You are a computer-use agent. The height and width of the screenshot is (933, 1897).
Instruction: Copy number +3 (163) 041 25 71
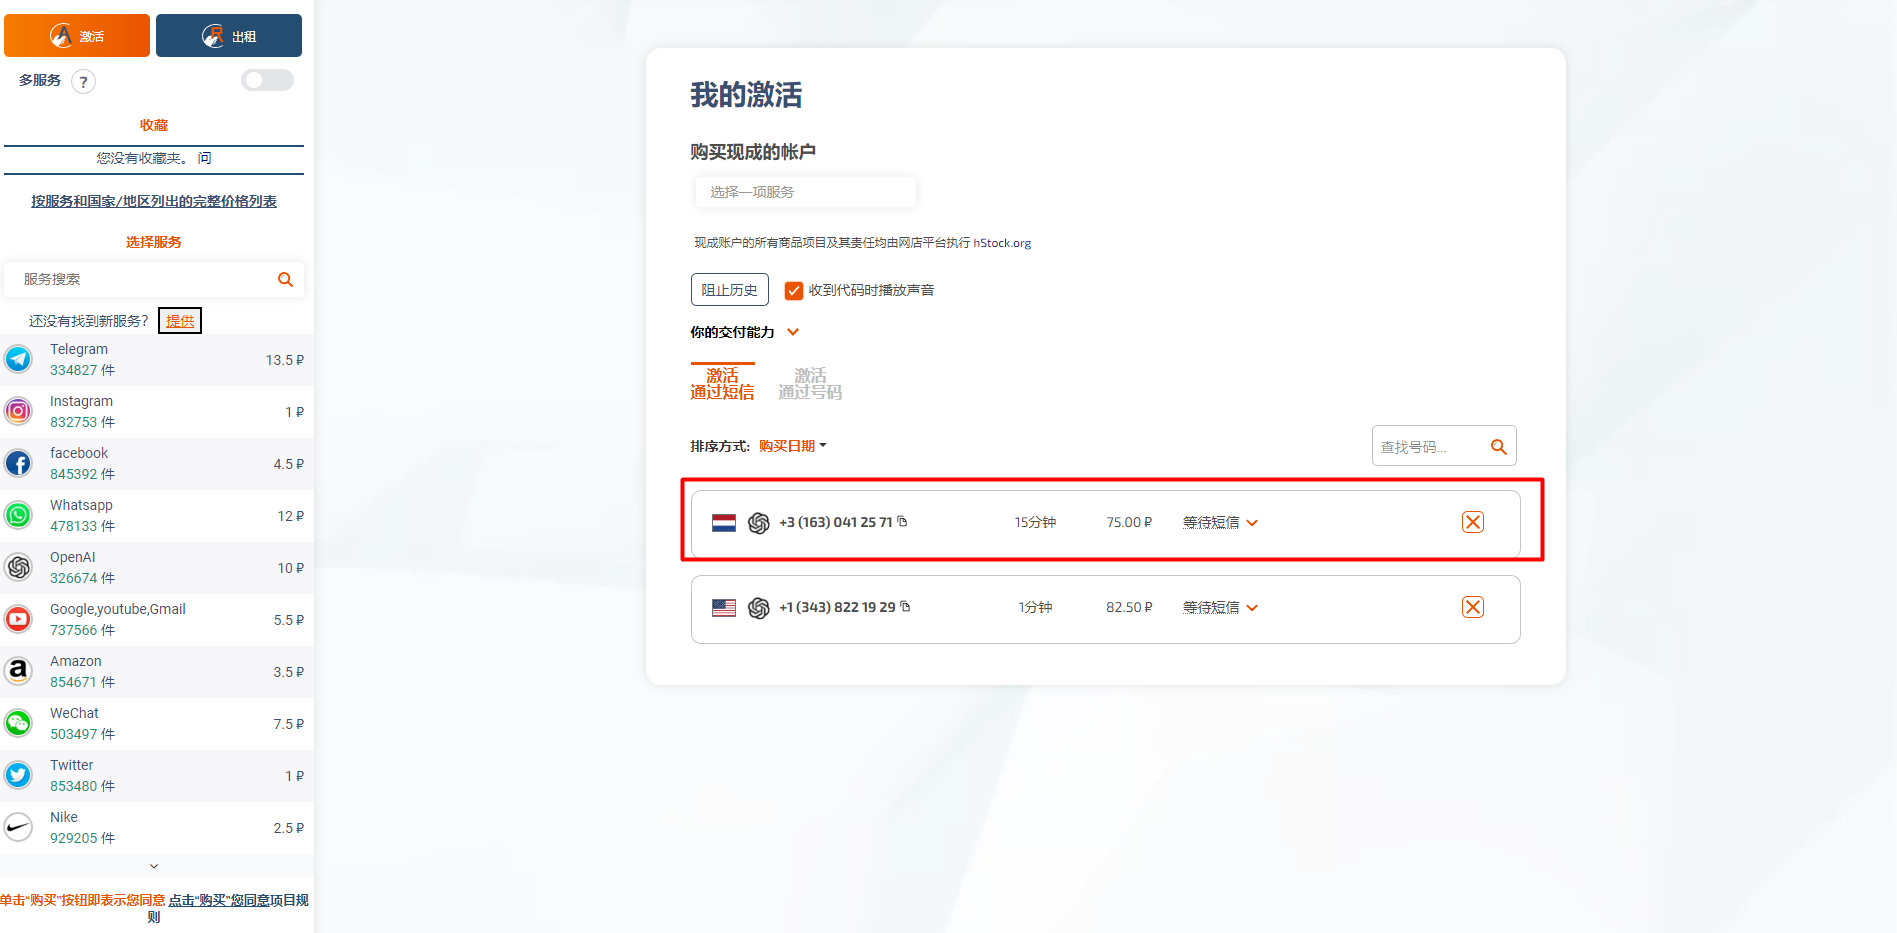(x=902, y=521)
